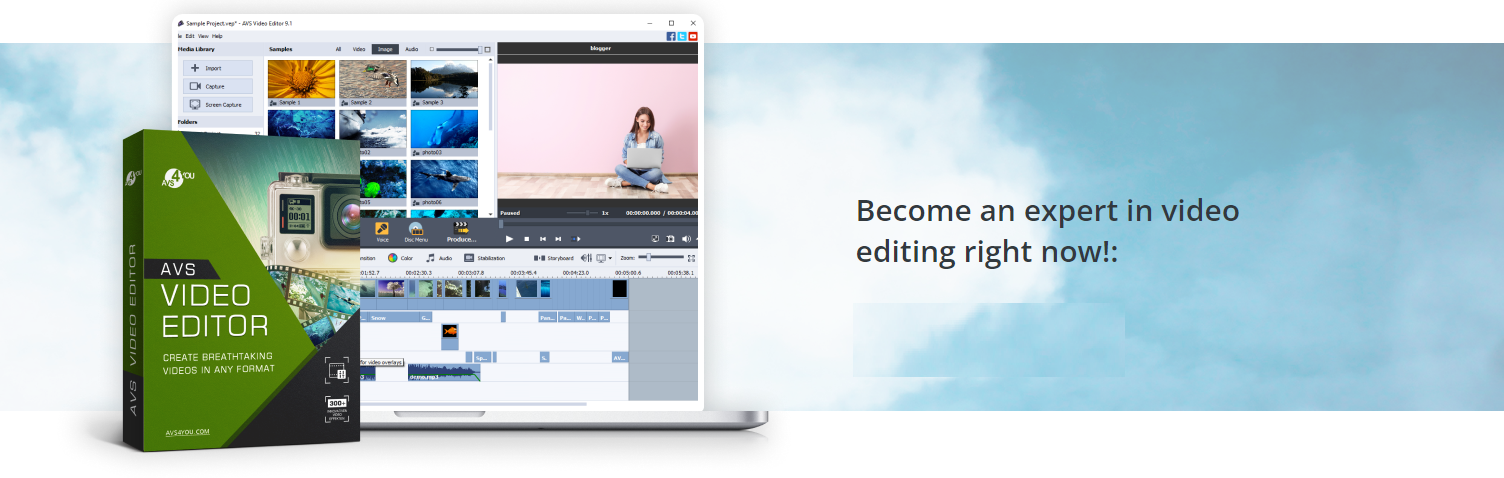Adjust the timeline Zoom slider
Viewport: 1504px width, 478px height.
click(x=661, y=257)
